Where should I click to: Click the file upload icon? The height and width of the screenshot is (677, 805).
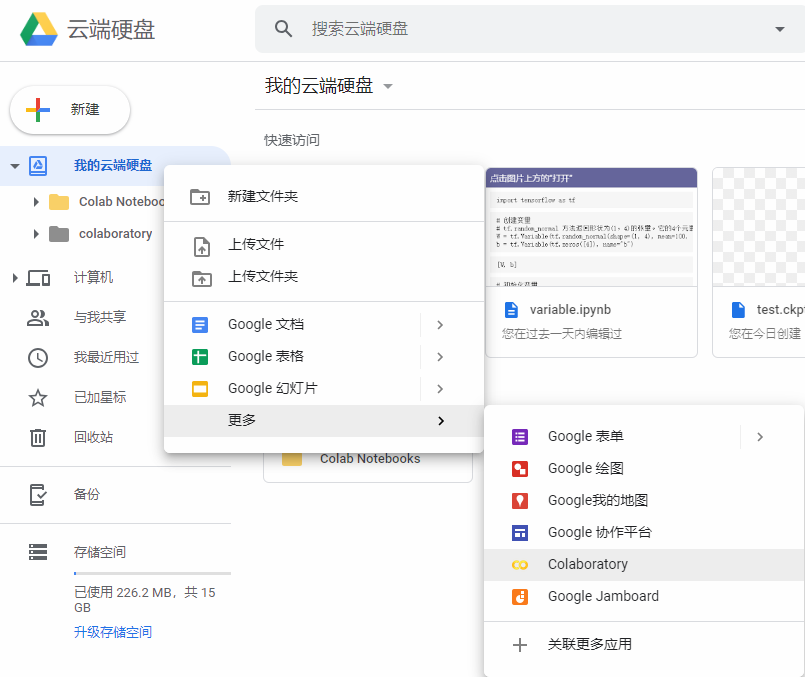(202, 247)
